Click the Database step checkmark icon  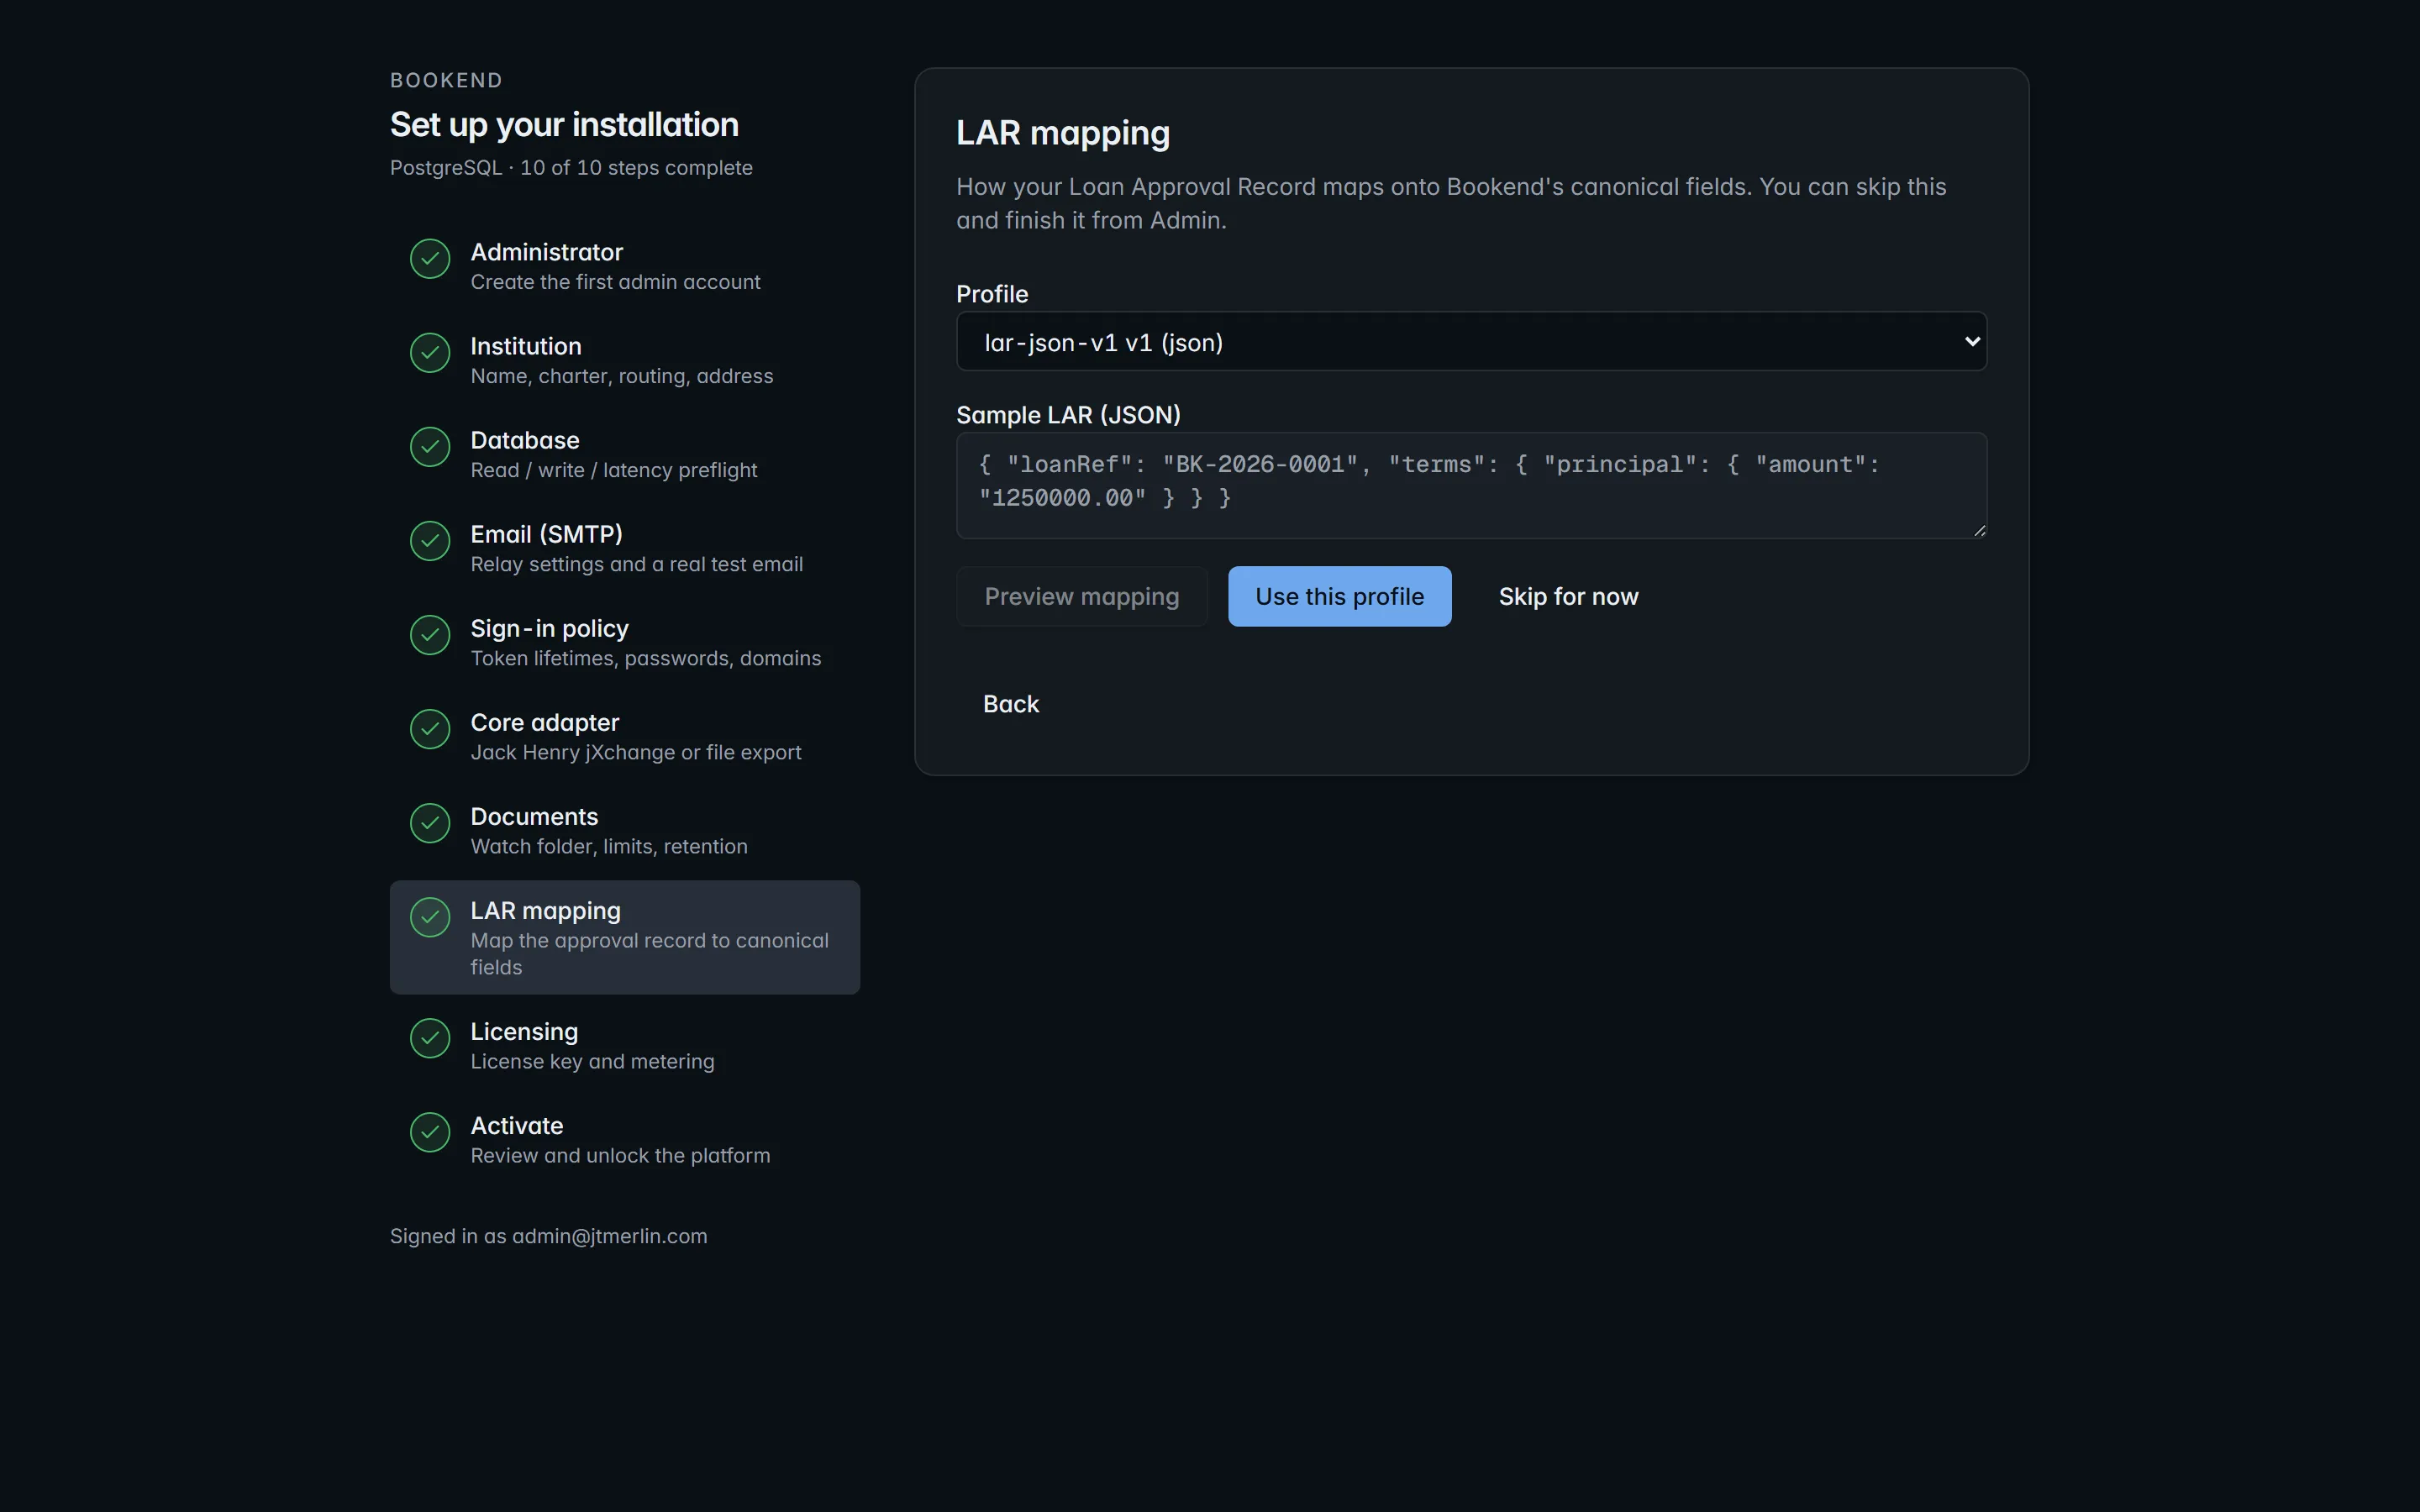point(430,447)
